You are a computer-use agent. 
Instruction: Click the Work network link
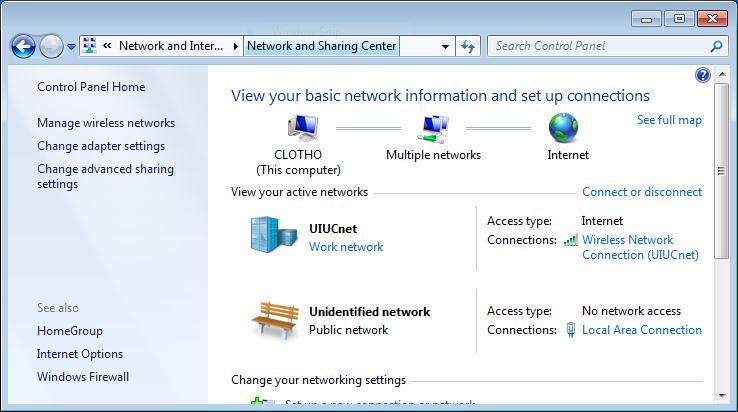tap(346, 247)
